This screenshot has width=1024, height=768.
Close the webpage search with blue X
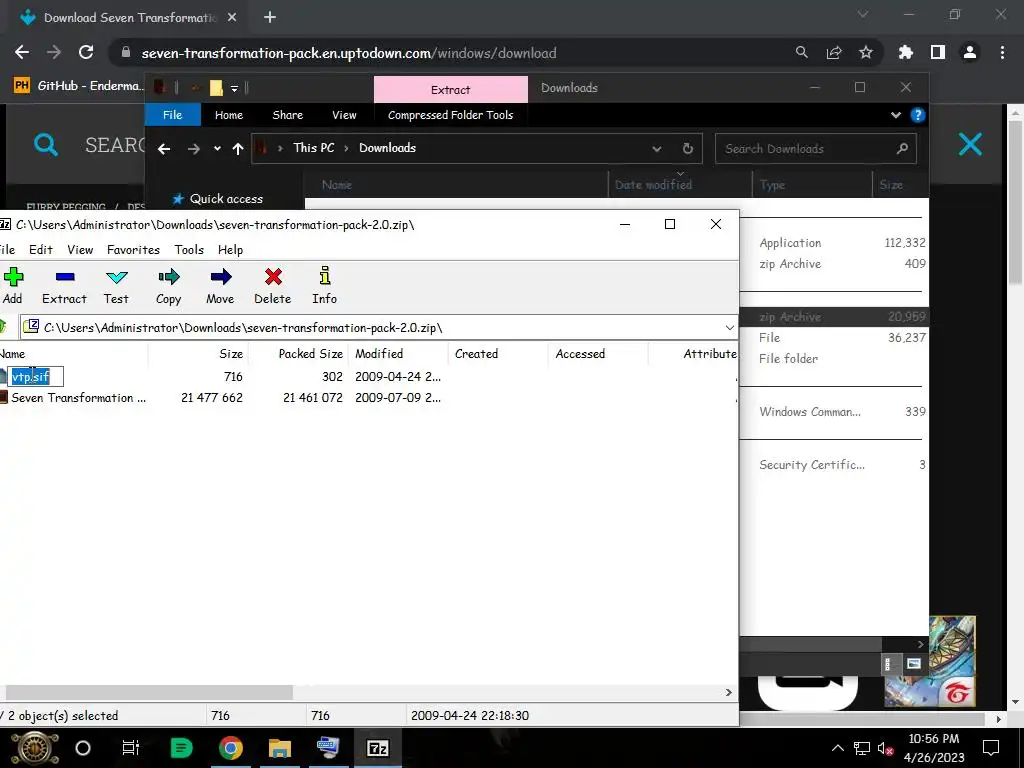[970, 144]
